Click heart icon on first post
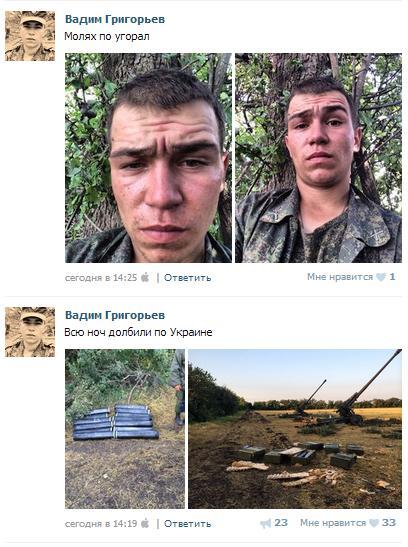The width and height of the screenshot is (408, 547). tap(381, 277)
